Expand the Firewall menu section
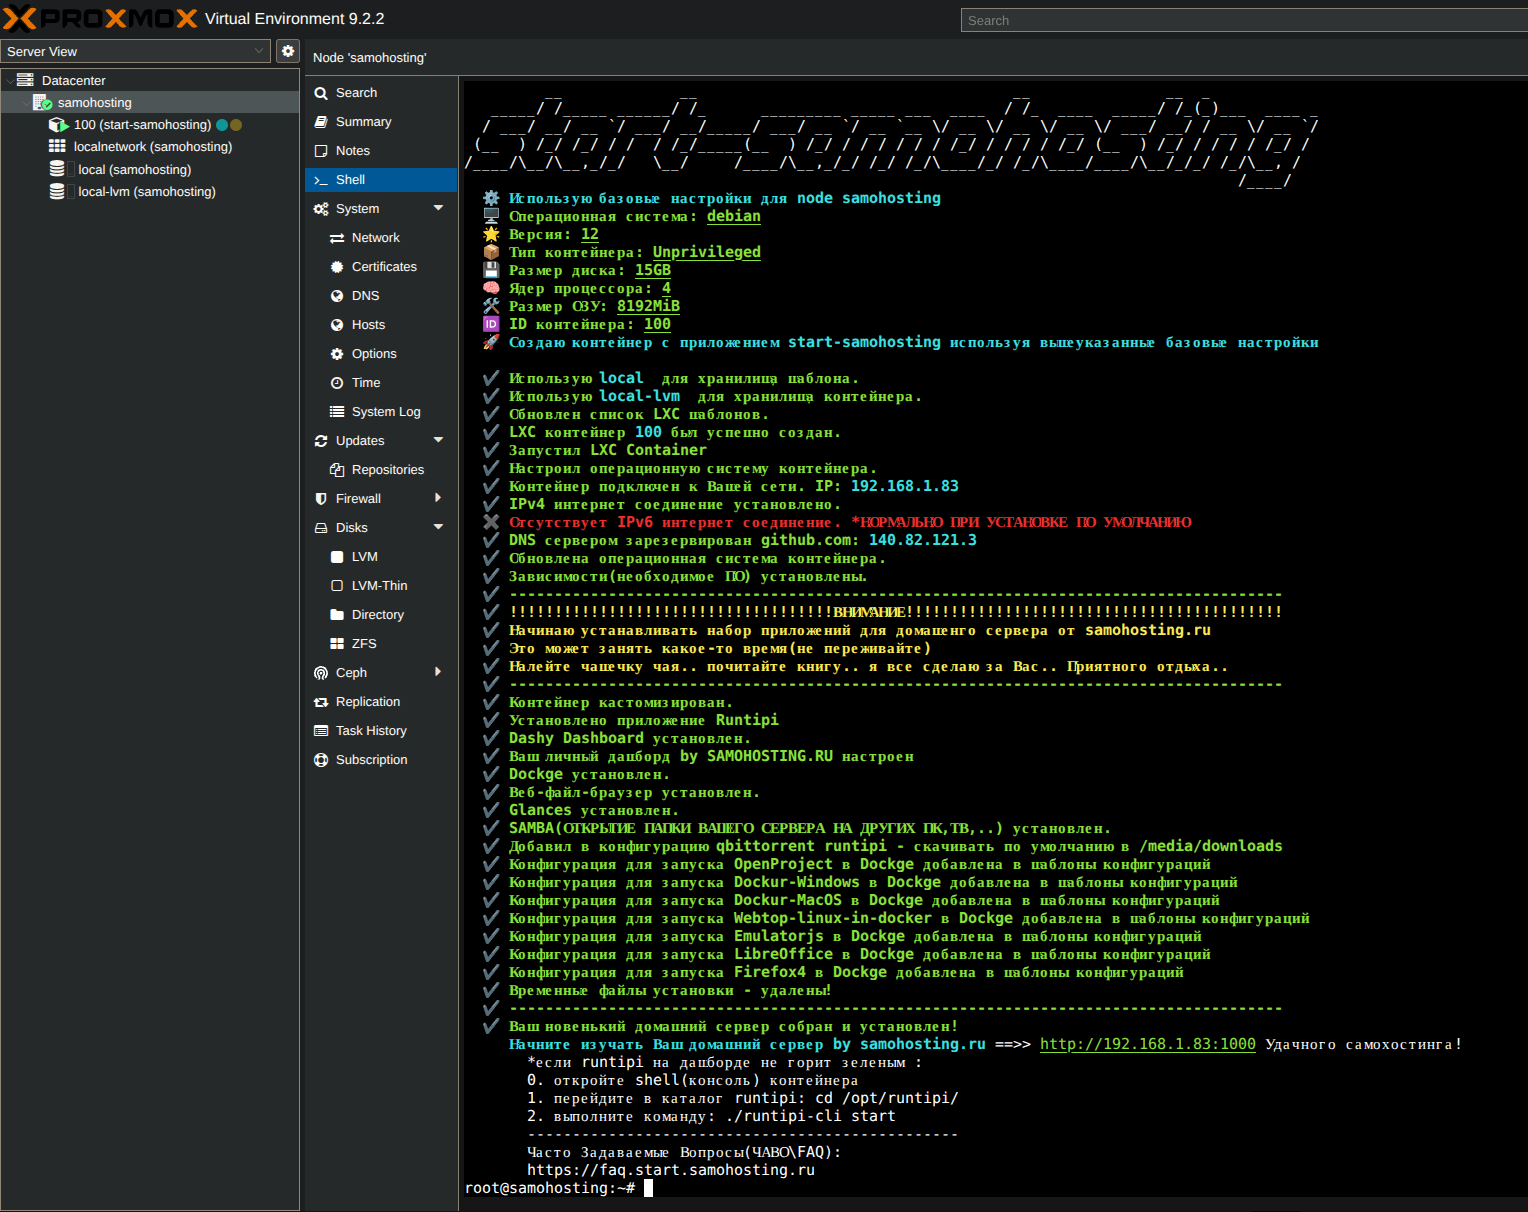The width and height of the screenshot is (1528, 1212). point(438,498)
